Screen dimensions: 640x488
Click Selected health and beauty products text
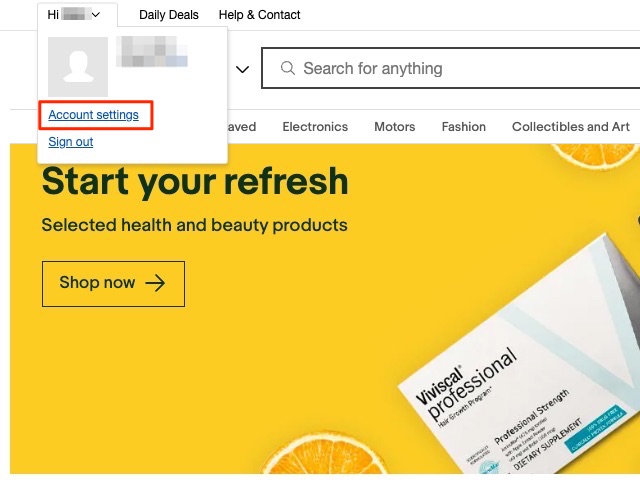[x=194, y=225]
